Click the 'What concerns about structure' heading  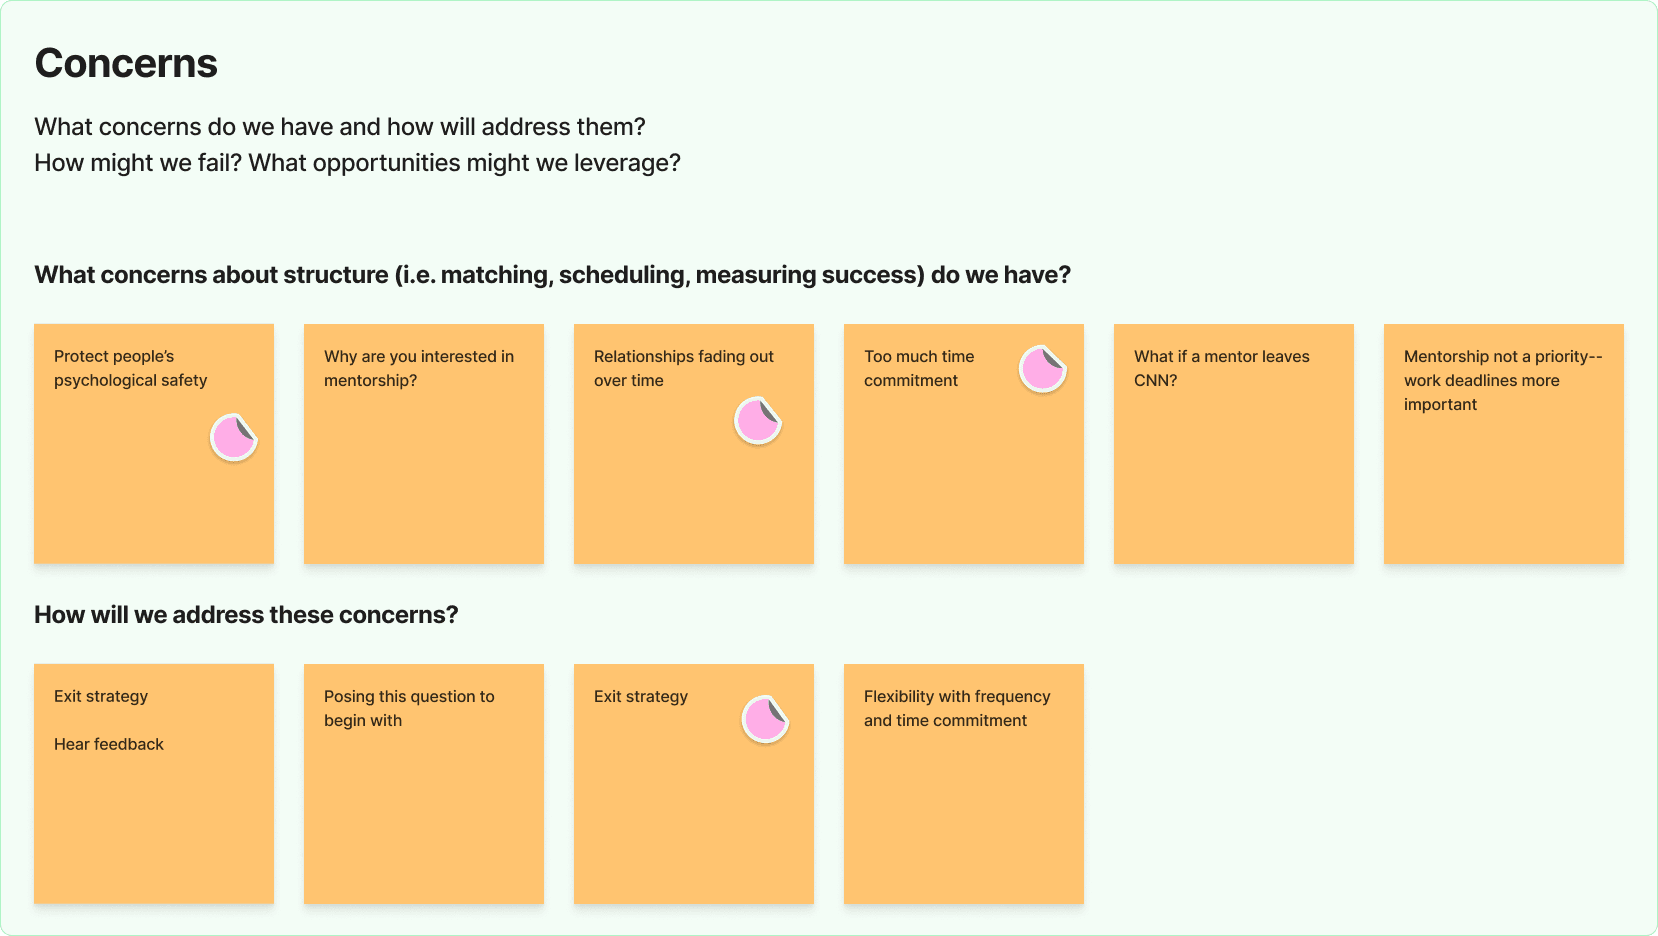coord(552,275)
